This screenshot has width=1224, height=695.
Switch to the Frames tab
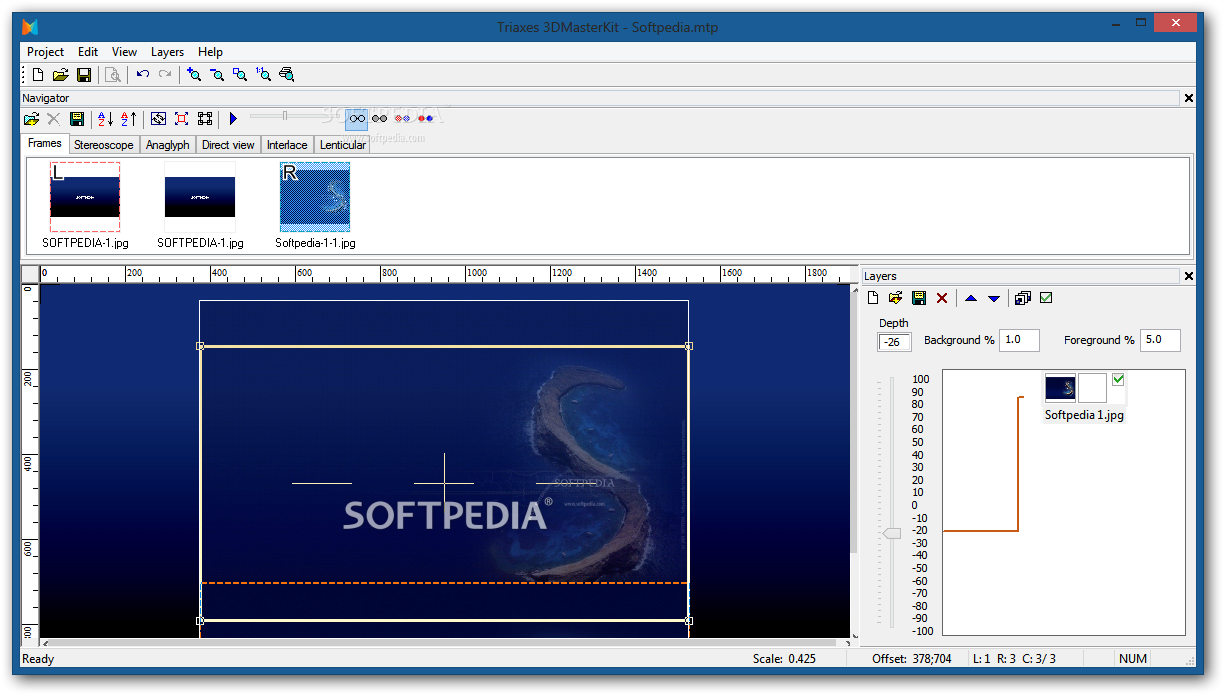45,143
